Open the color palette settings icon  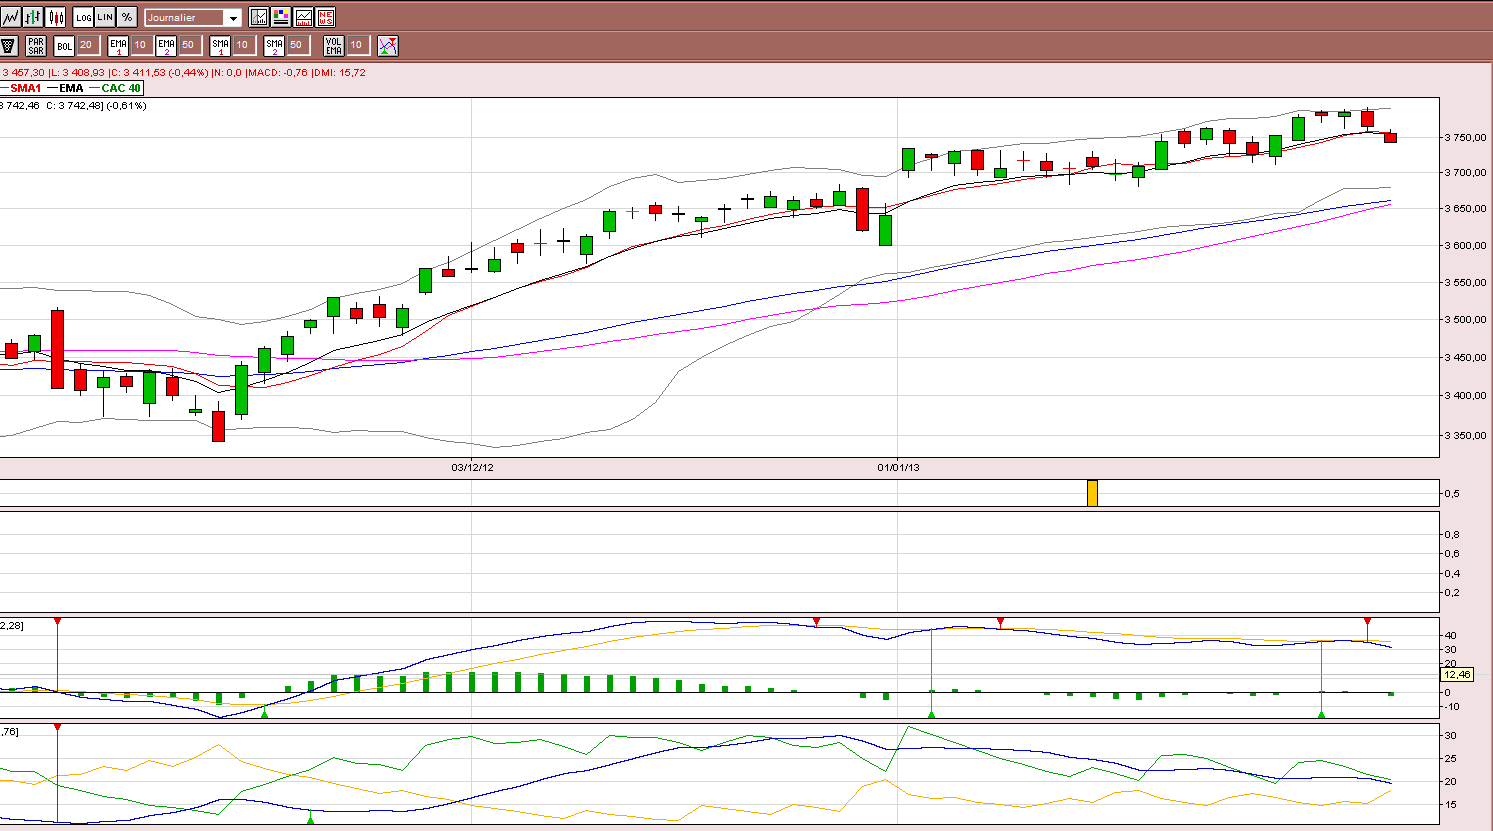[281, 17]
